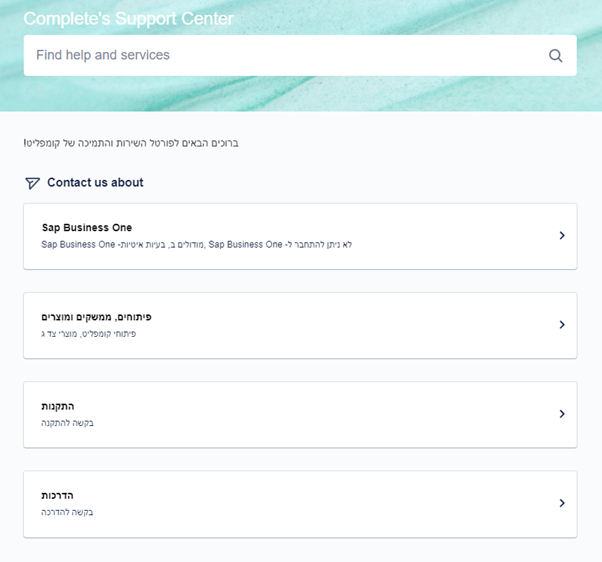The image size is (602, 562).
Task: Open the התקנות card's right arrow
Action: [x=562, y=414]
